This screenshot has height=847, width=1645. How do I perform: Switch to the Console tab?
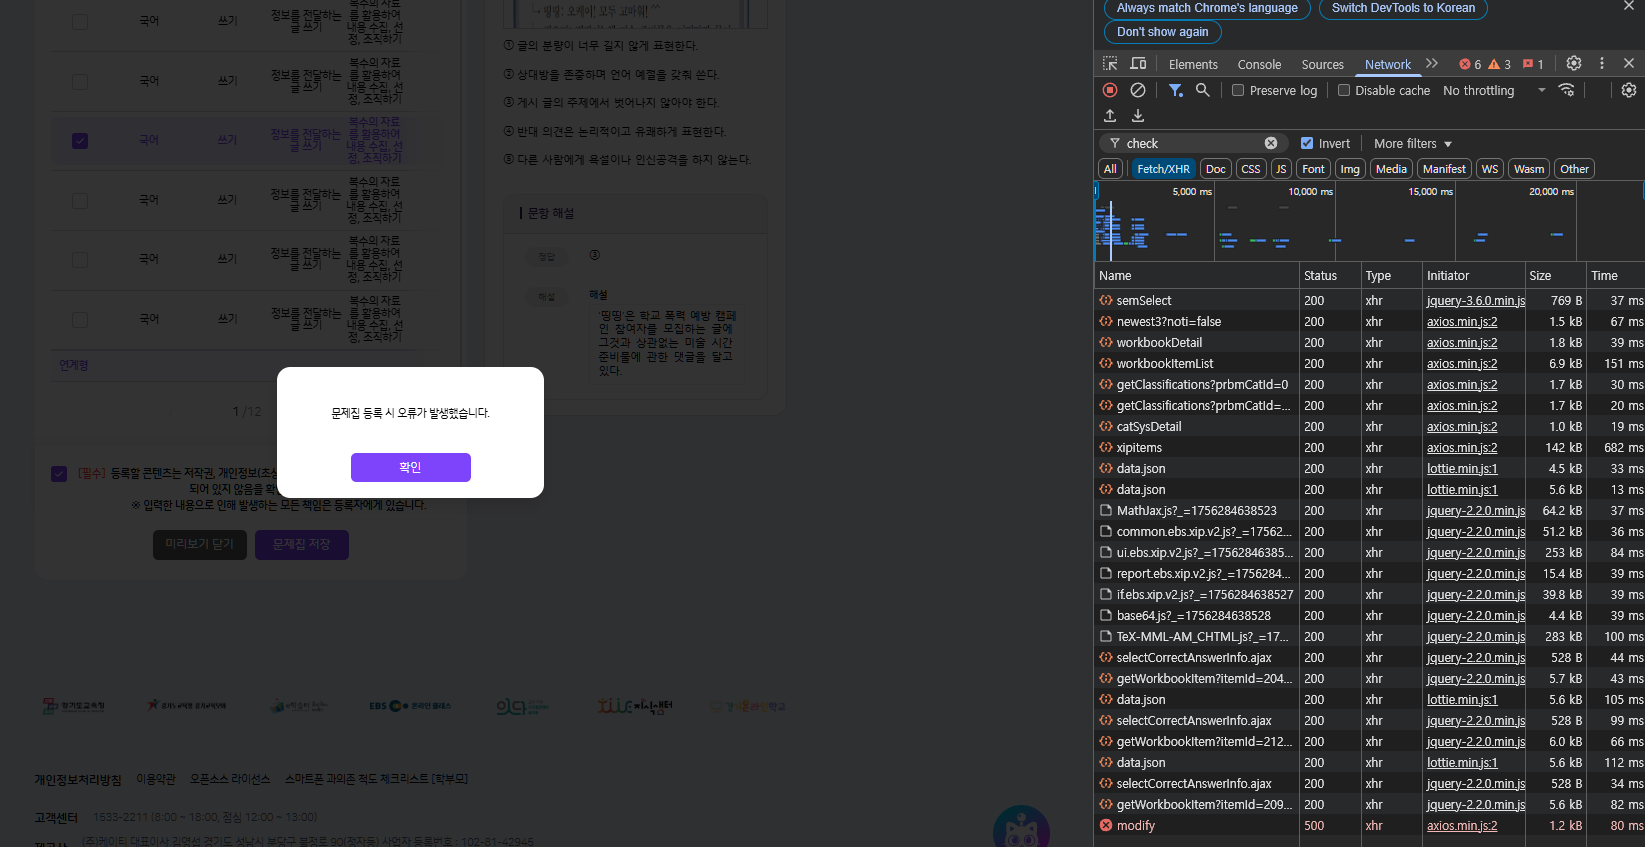click(1259, 64)
